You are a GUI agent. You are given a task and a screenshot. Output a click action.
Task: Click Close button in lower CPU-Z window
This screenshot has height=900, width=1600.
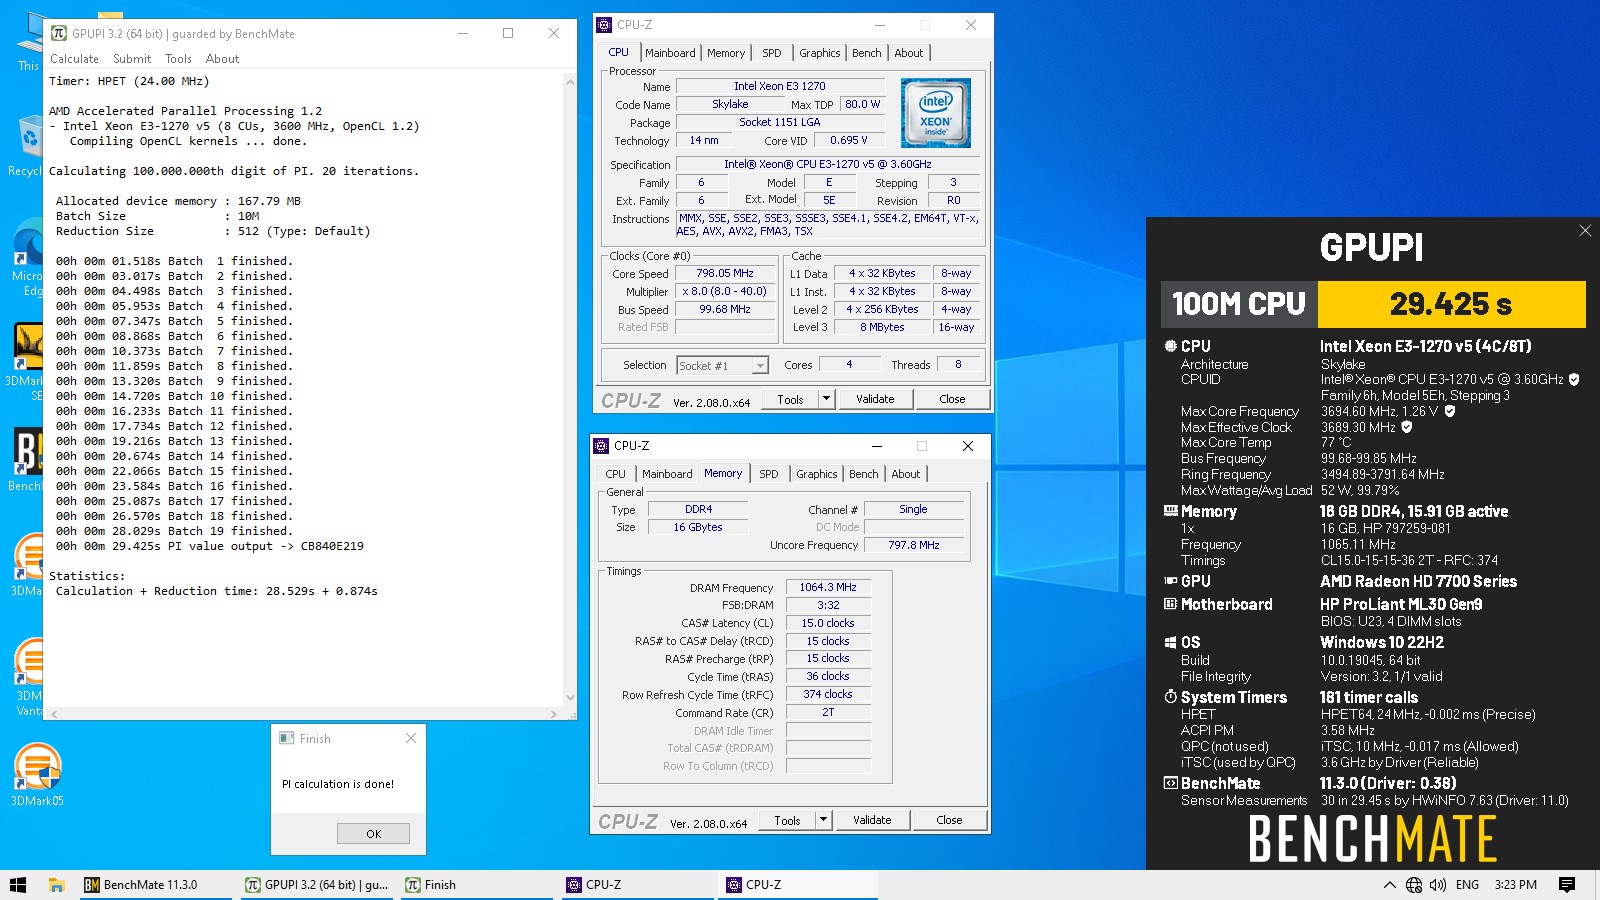pos(949,820)
